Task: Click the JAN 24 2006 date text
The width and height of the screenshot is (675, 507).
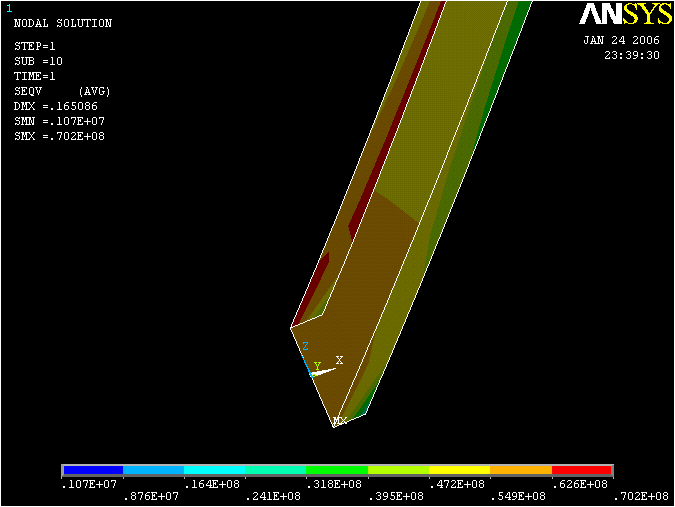Action: (621, 40)
